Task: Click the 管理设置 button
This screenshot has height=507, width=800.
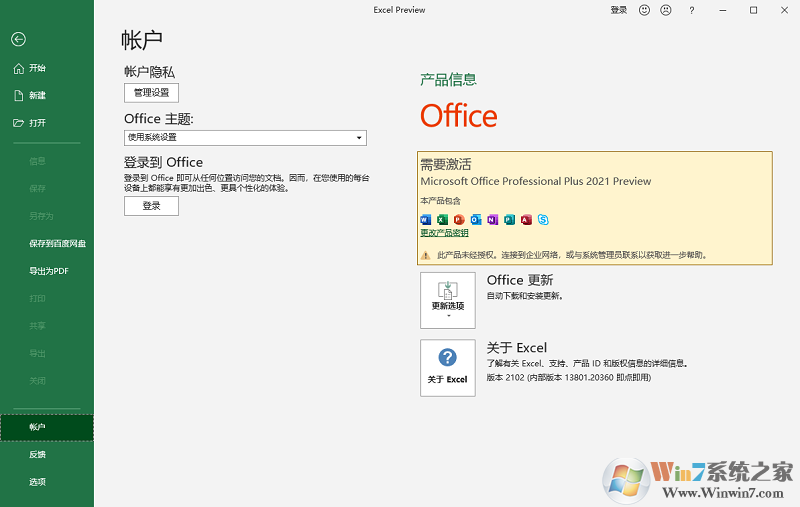Action: (x=151, y=93)
